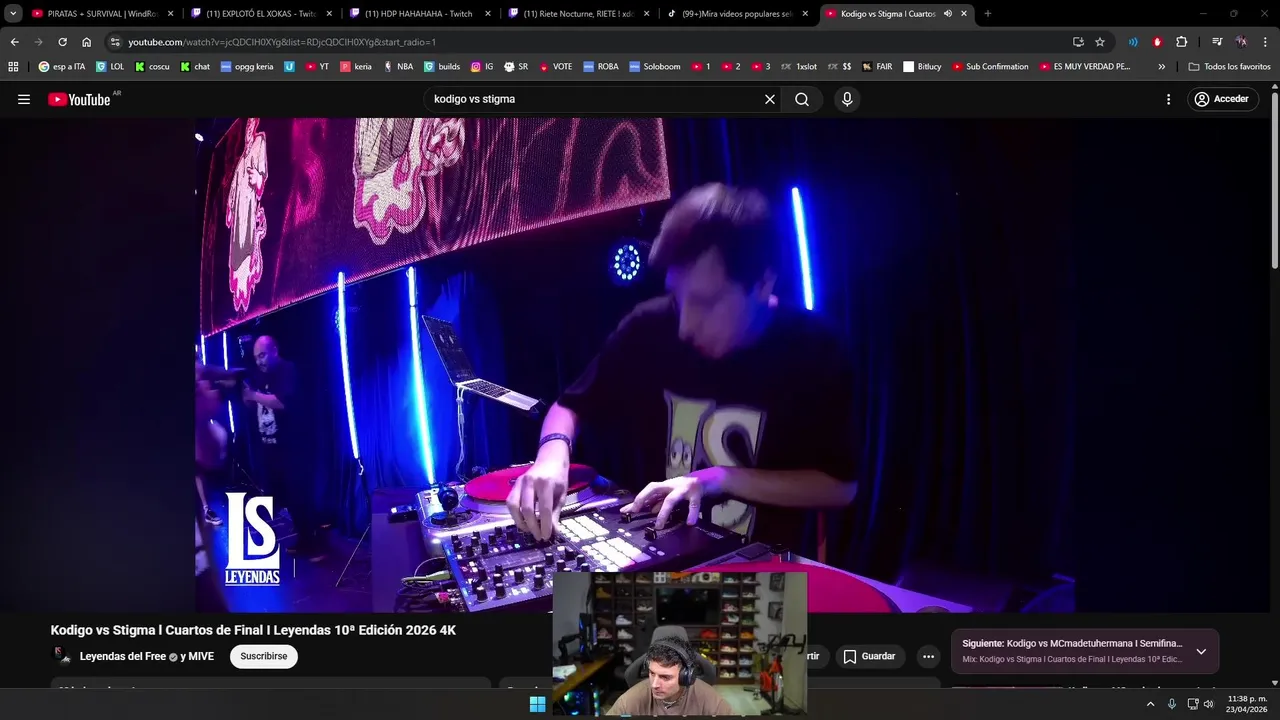Open Chrome extensions puzzle icon
The width and height of the screenshot is (1280, 720).
coord(1181,42)
